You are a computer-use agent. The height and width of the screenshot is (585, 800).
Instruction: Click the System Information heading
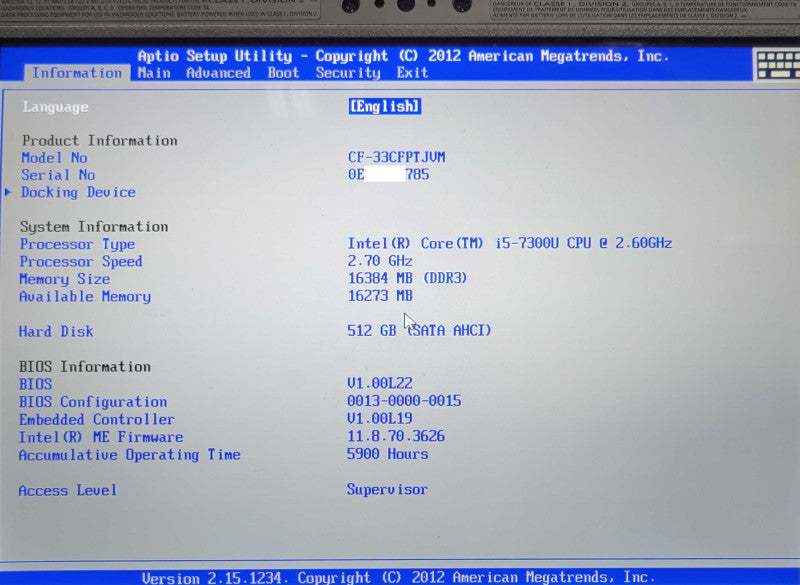click(94, 227)
